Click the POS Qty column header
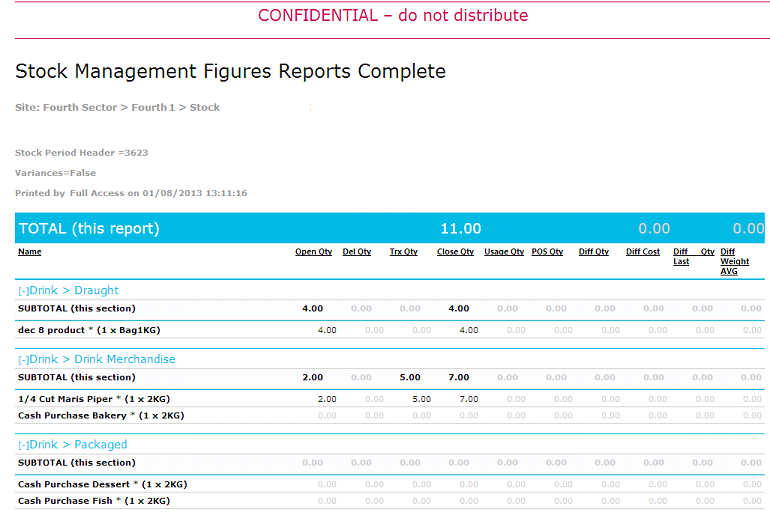 [547, 252]
